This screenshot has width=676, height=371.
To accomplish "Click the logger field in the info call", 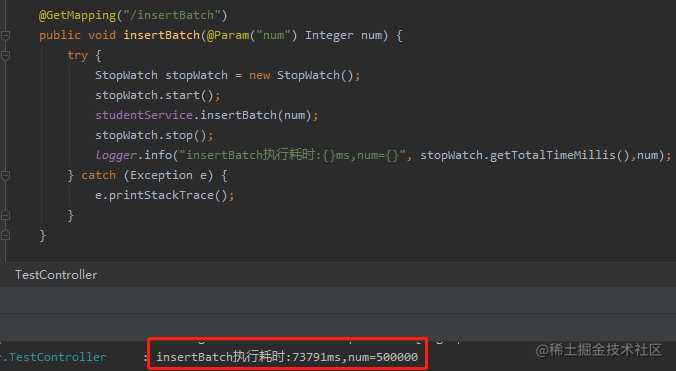I will click(116, 155).
